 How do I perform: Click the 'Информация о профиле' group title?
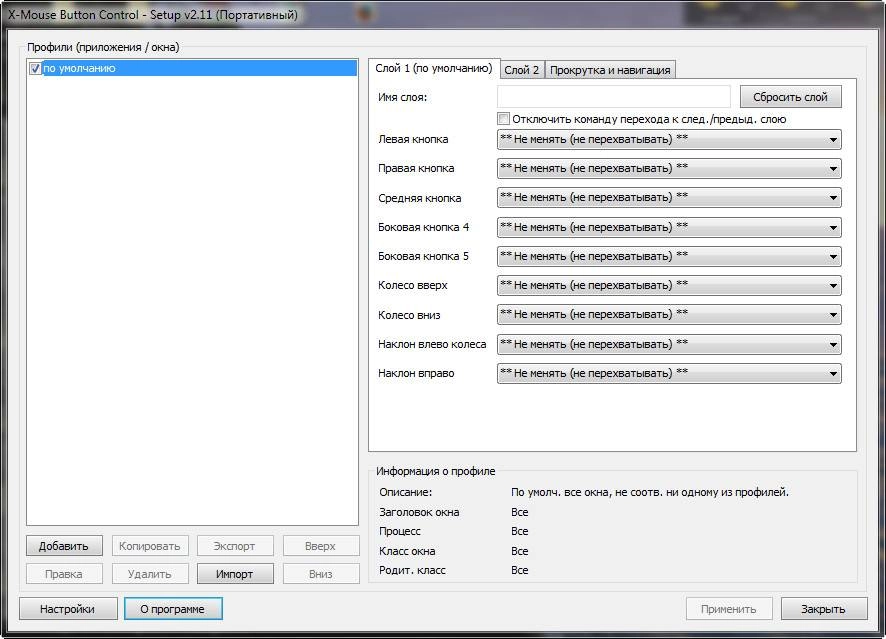click(x=435, y=471)
